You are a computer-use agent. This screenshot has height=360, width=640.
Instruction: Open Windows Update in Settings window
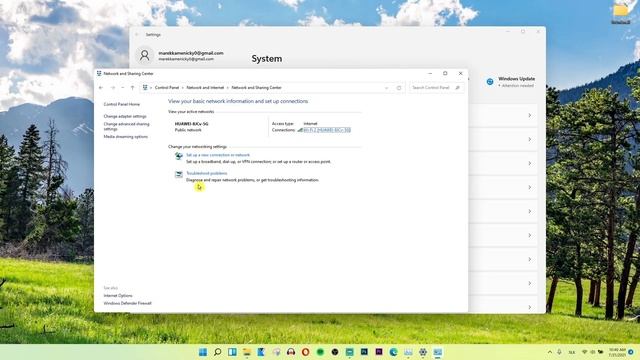(511, 82)
